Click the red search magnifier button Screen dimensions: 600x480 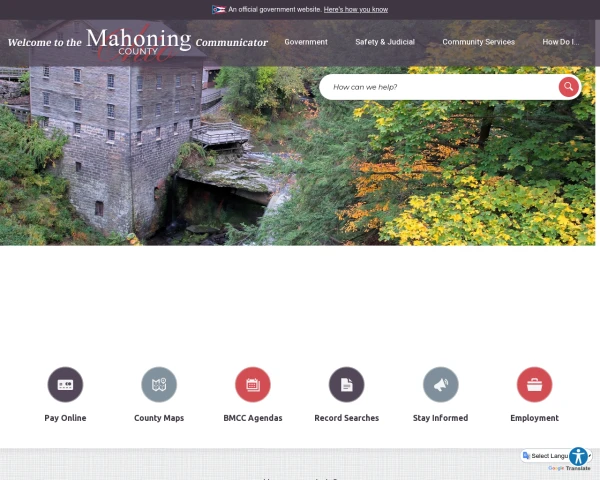coord(568,87)
